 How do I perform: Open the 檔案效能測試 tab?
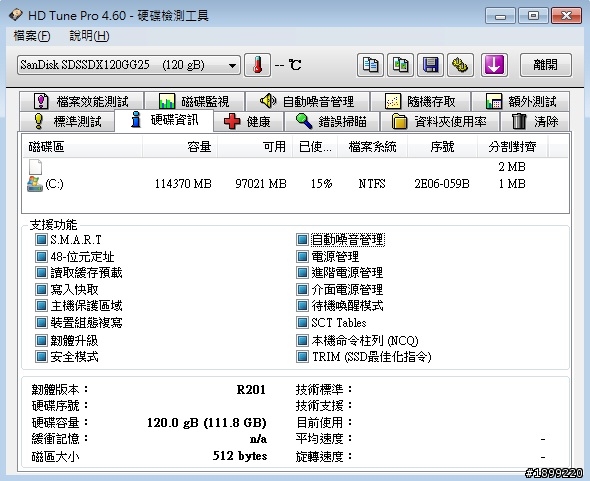pyautogui.click(x=82, y=101)
